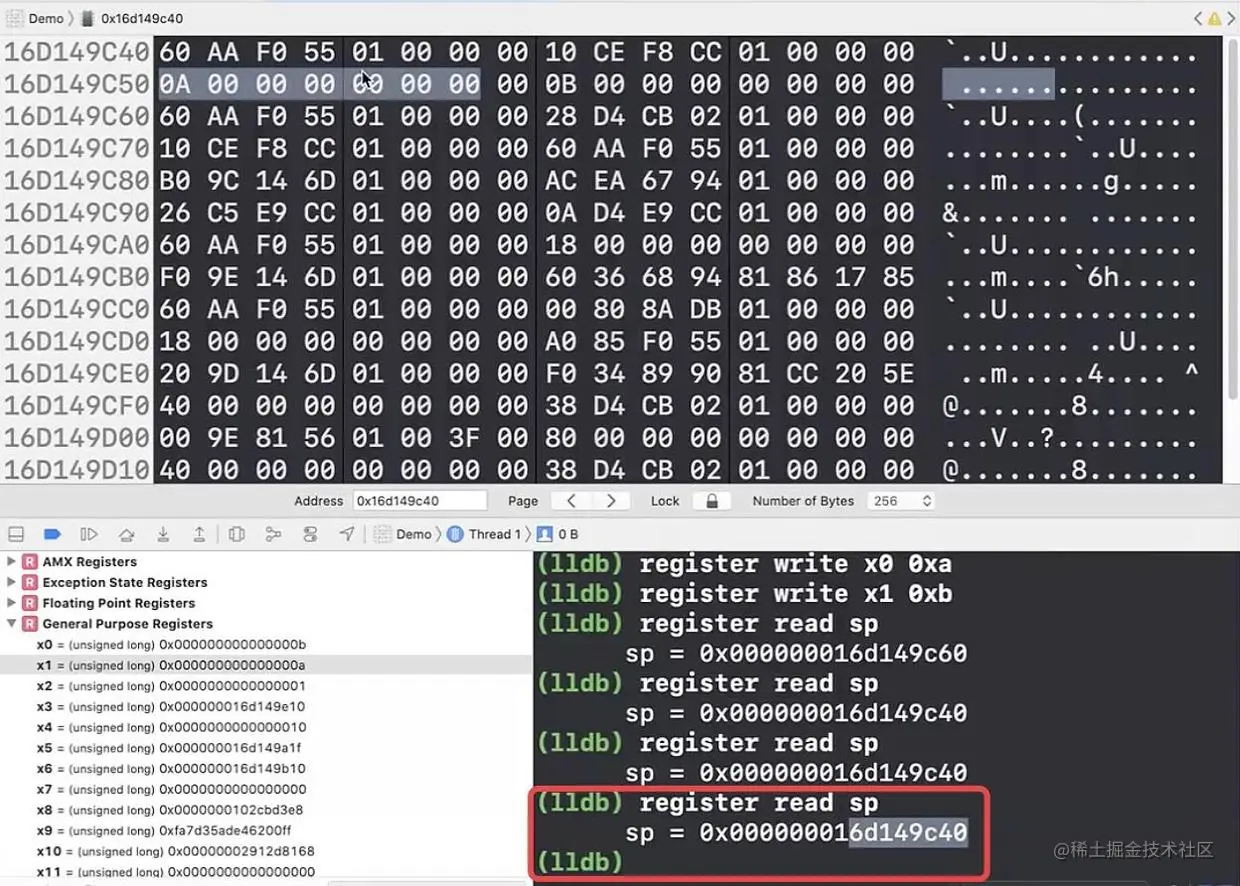Open the Debug View Hierarchy icon
Image resolution: width=1240 pixels, height=886 pixels.
[237, 534]
